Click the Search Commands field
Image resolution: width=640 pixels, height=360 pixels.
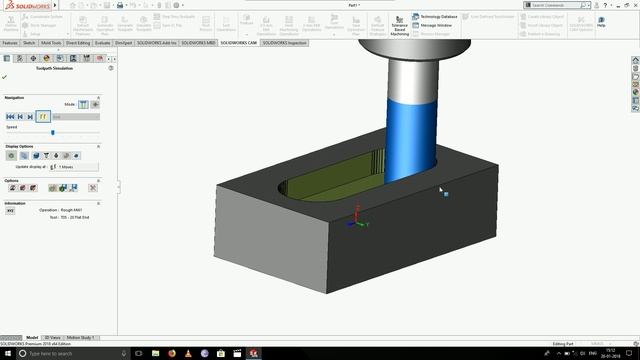point(555,5)
